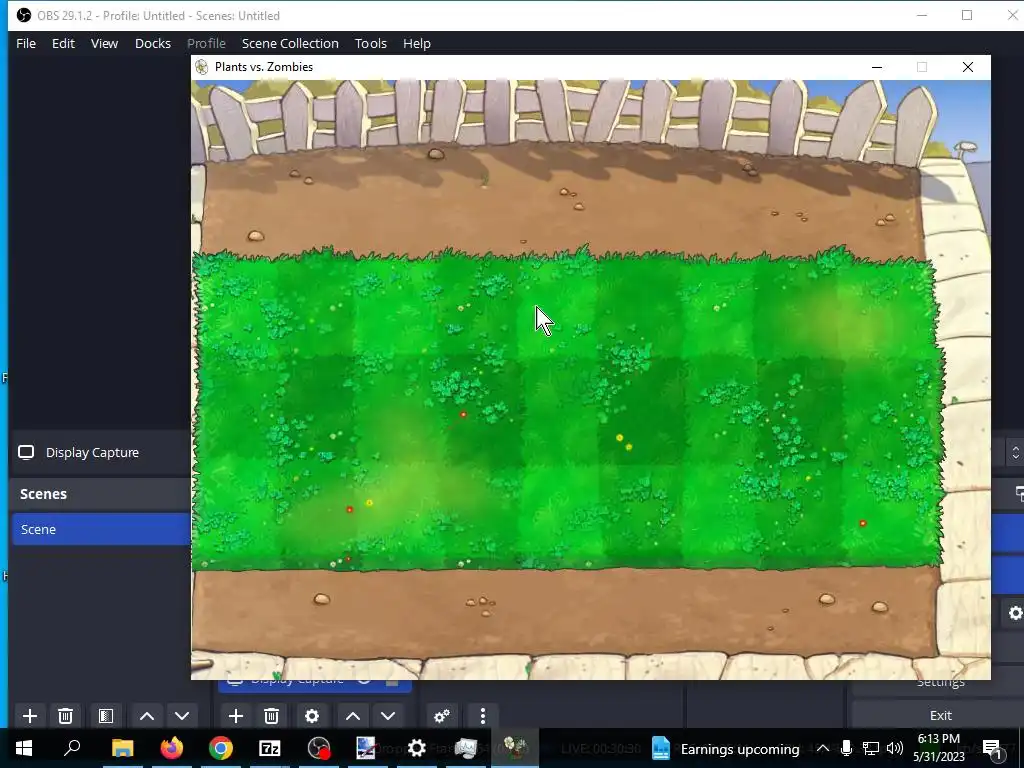Open the Edit menu
Viewport: 1024px width, 768px height.
pyautogui.click(x=63, y=43)
